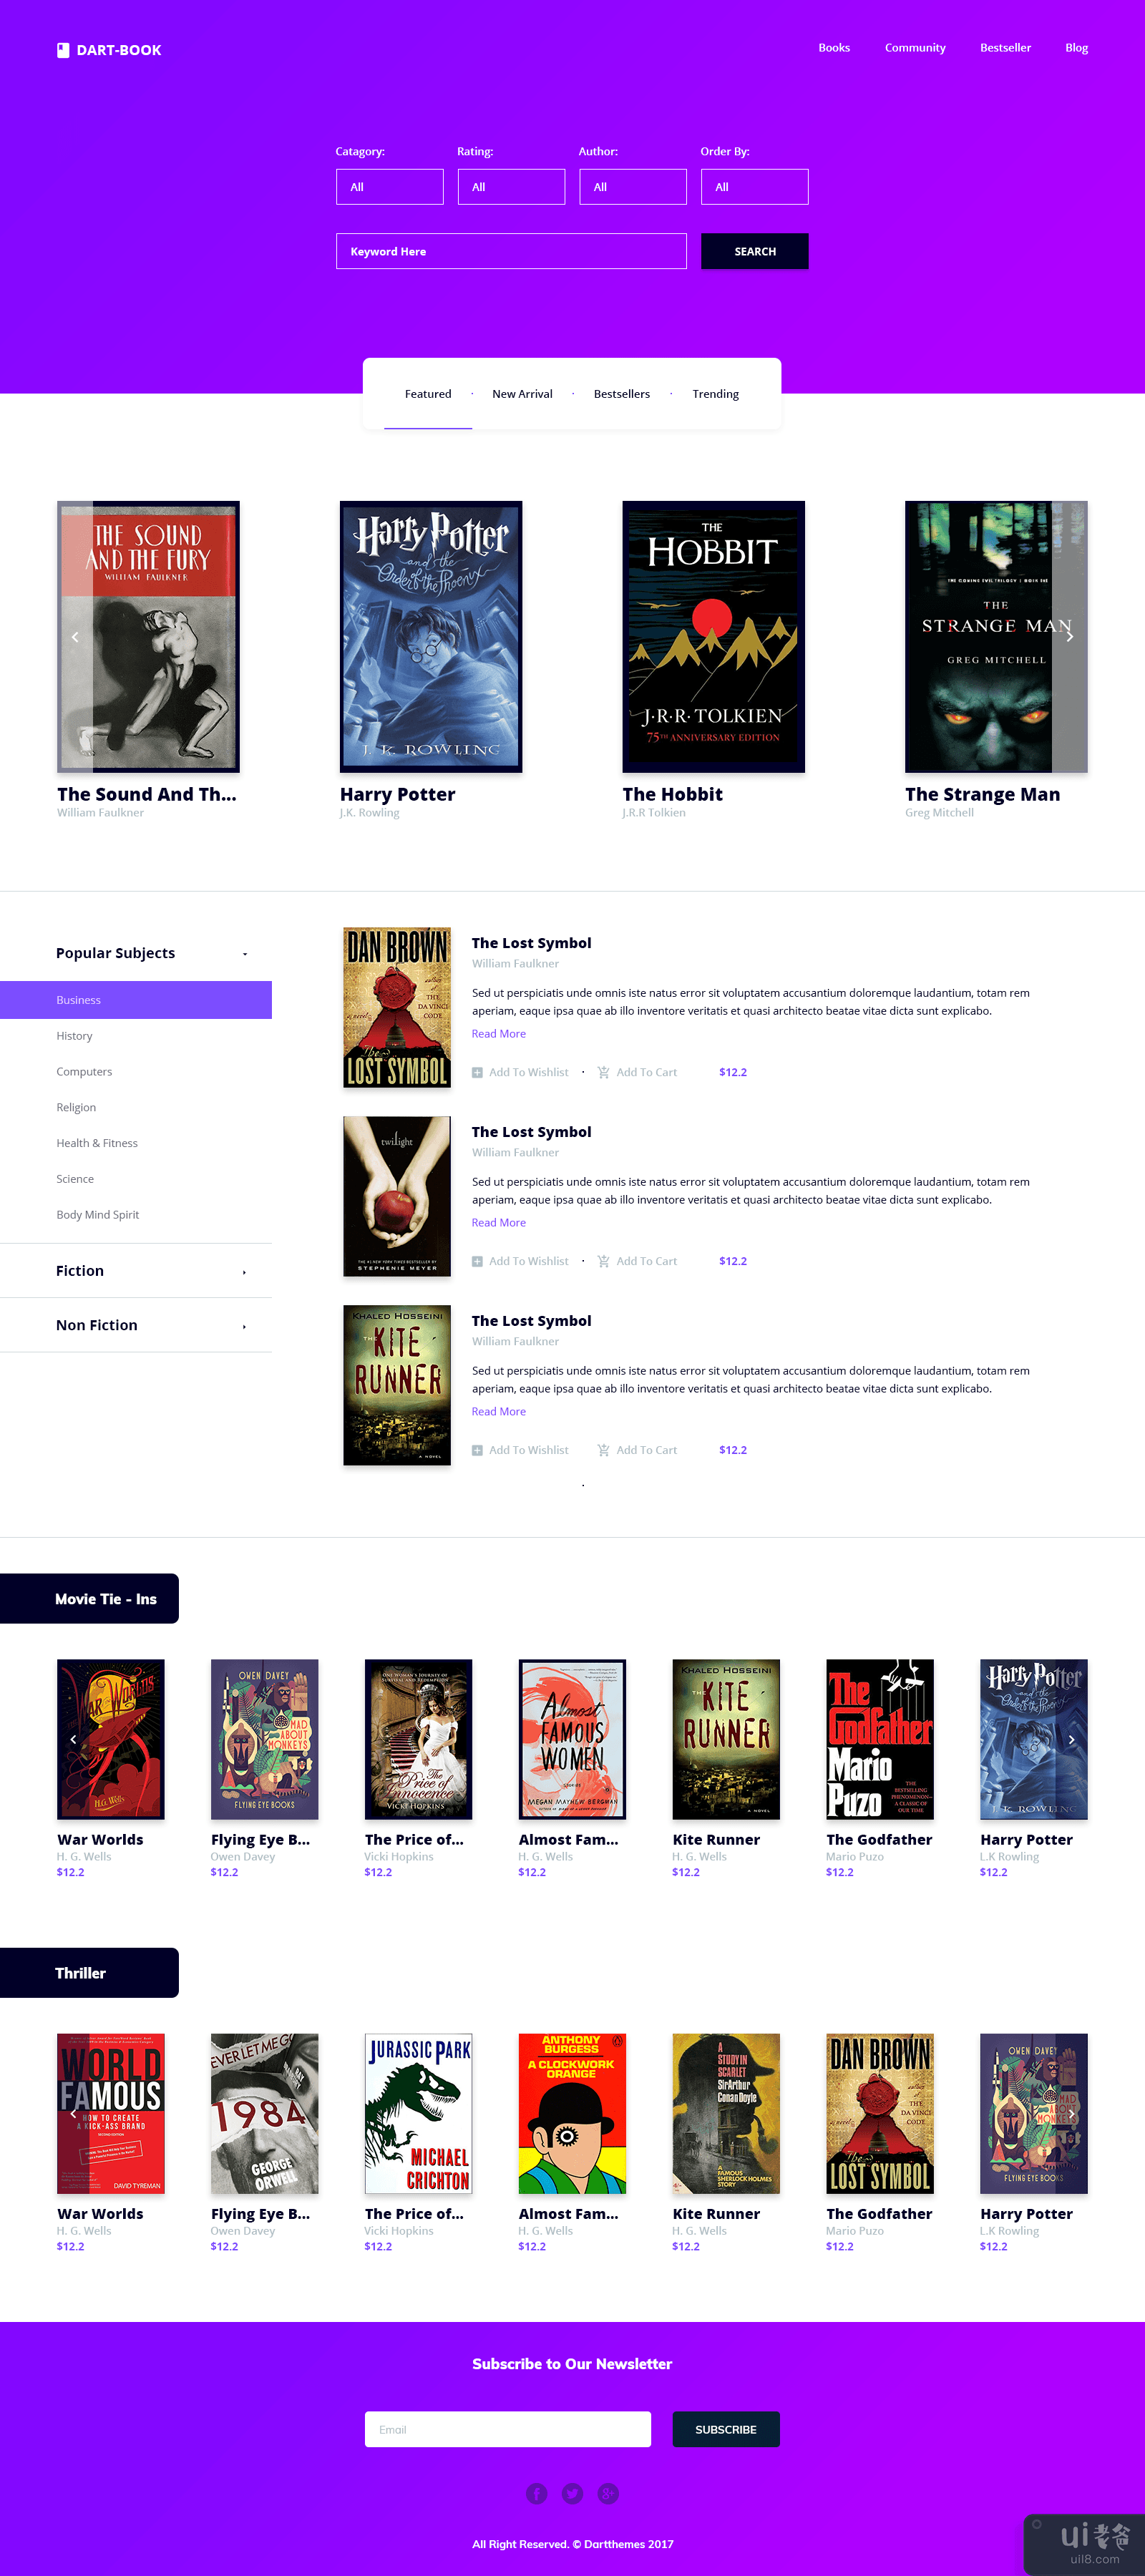
Task: Open Google Plus social icon in footer
Action: [x=608, y=2493]
